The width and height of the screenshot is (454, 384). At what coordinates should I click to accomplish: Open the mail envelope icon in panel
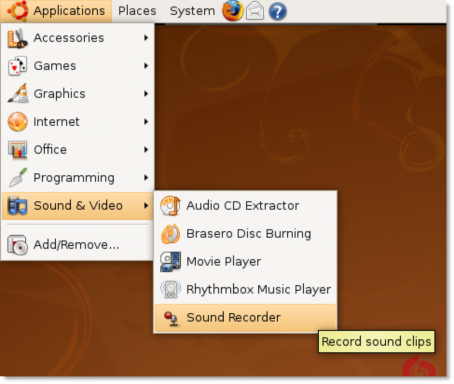pyautogui.click(x=255, y=11)
